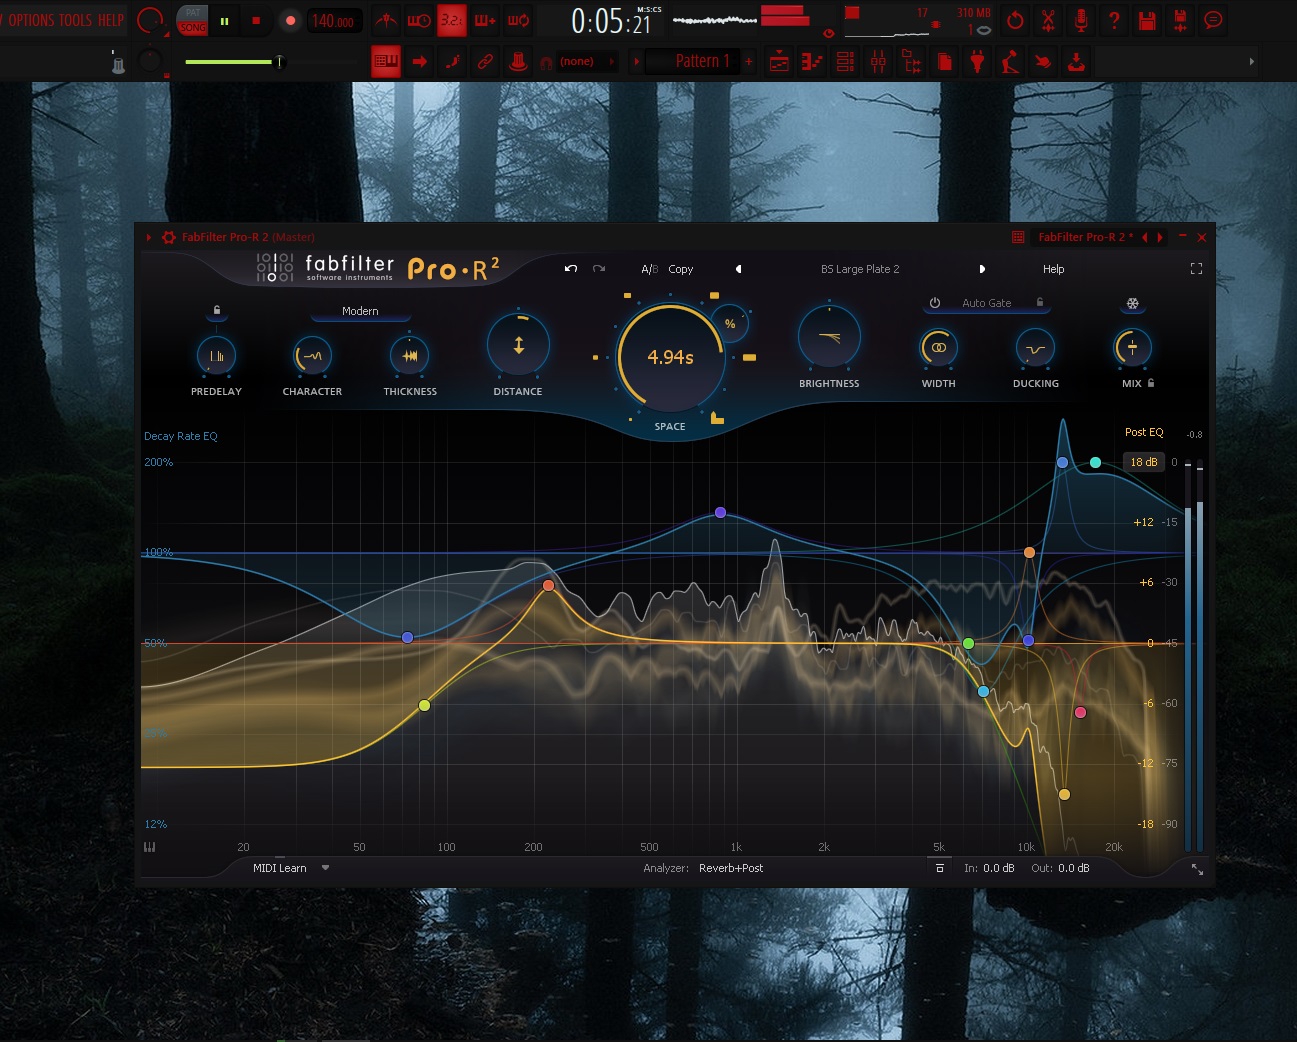Click the stop button in transport
1297x1042 pixels.
[x=256, y=20]
